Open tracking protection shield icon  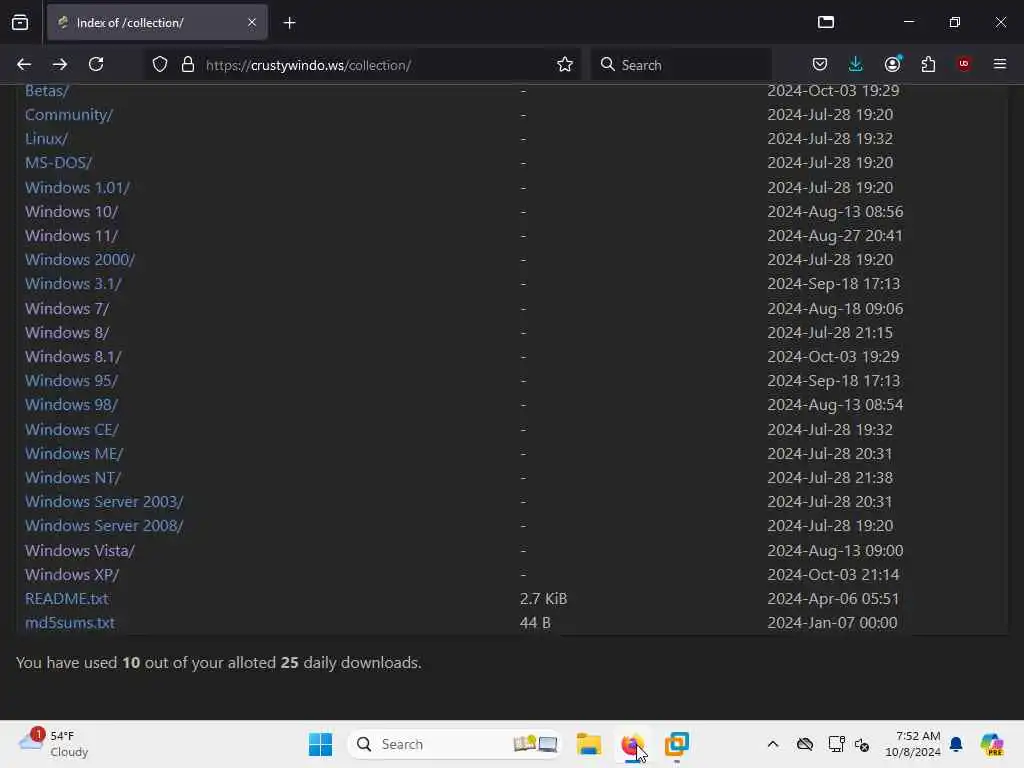[160, 65]
